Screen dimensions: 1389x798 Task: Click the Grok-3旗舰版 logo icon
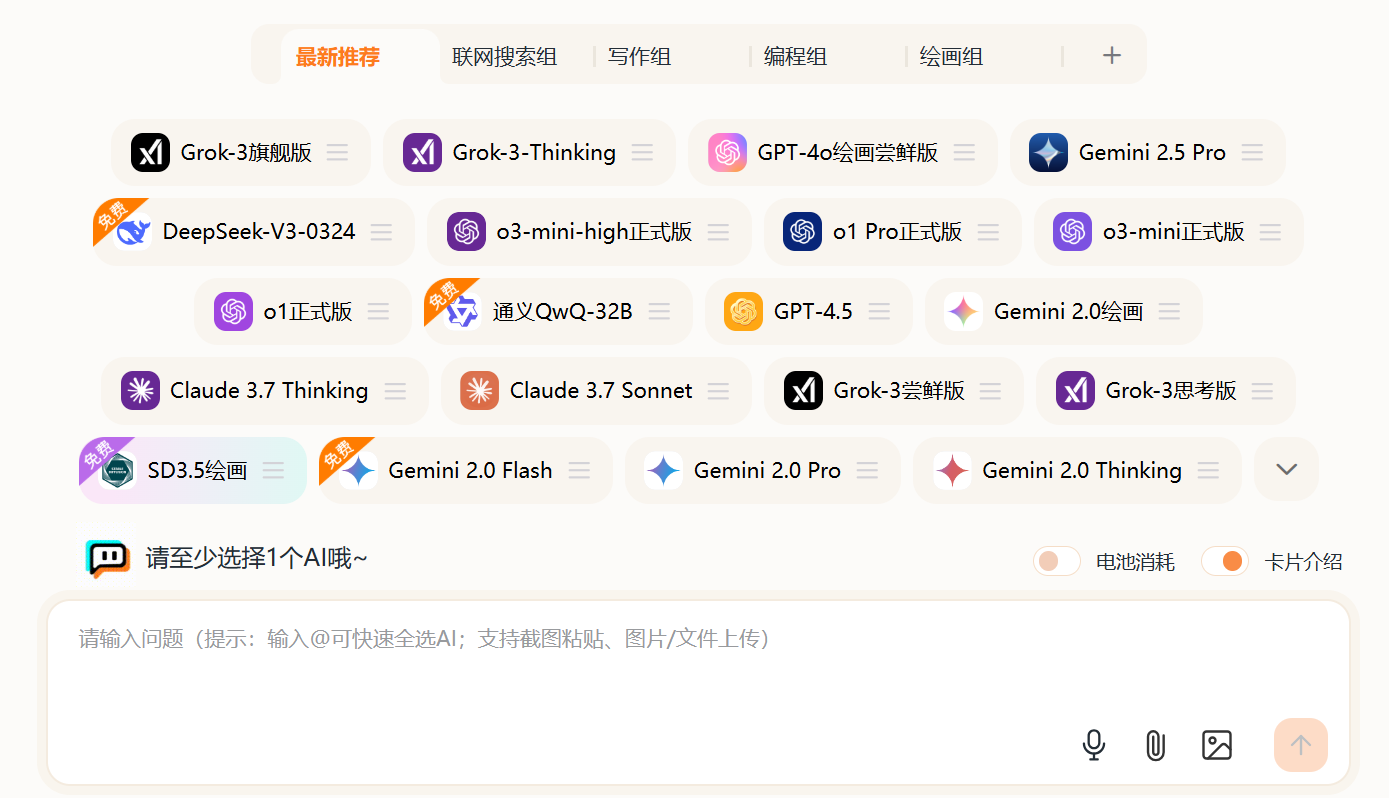(150, 153)
